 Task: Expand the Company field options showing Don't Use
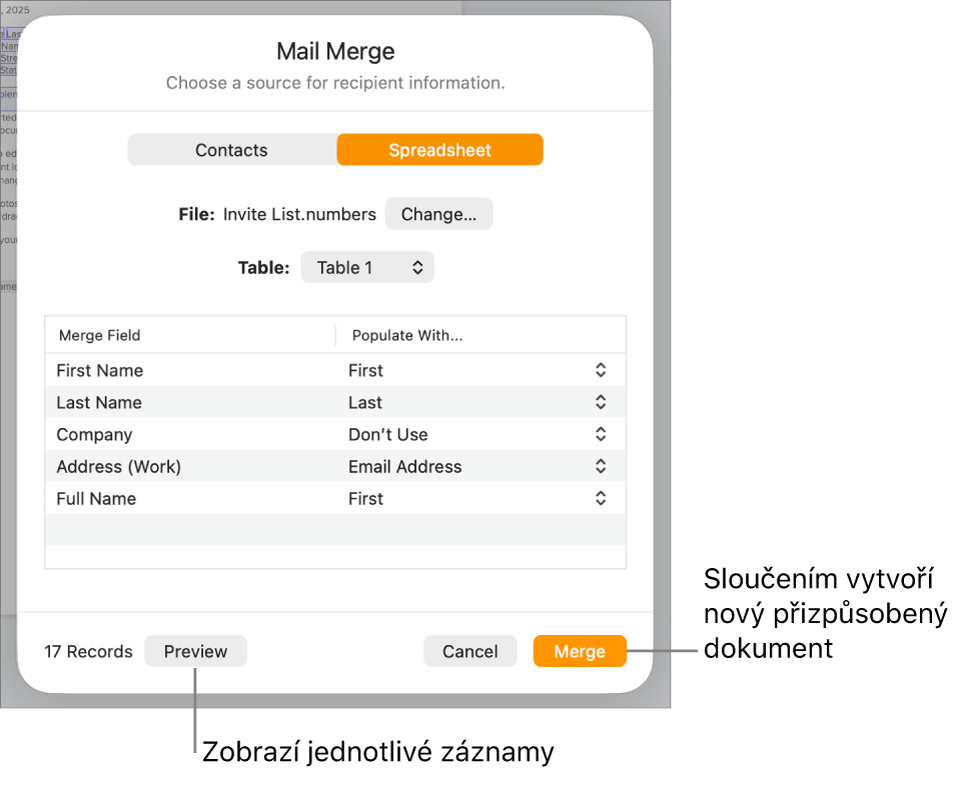pos(600,434)
